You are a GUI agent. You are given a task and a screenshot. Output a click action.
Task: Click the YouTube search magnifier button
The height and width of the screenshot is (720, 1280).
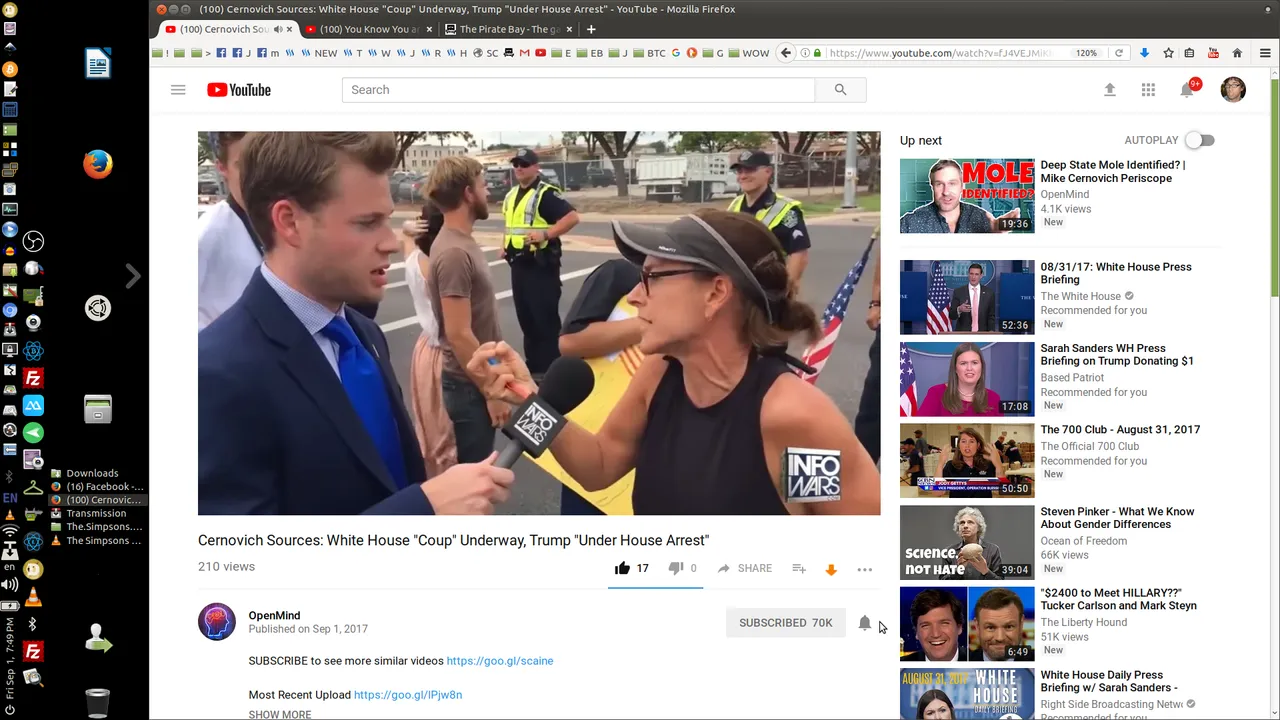click(840, 90)
